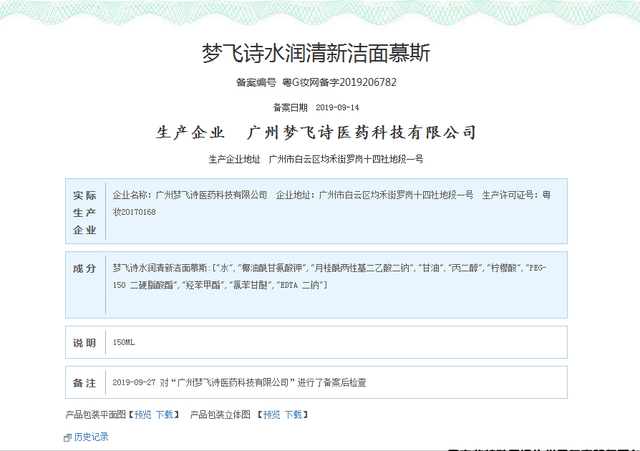
Task: Click the filing number 粤G妆网备字2019206782
Action: [x=339, y=82]
